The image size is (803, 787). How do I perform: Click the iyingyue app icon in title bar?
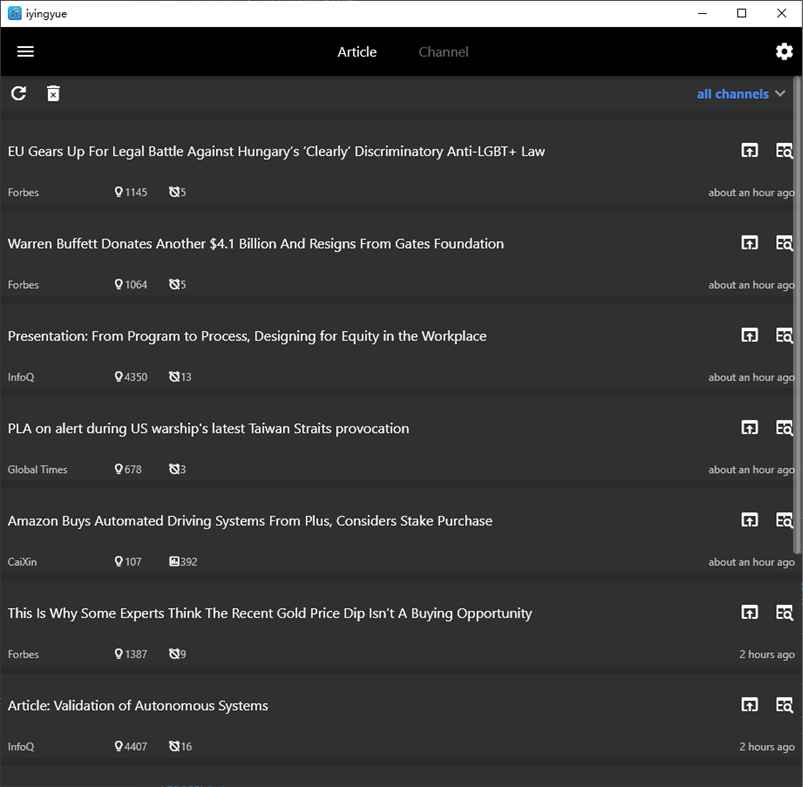(14, 13)
